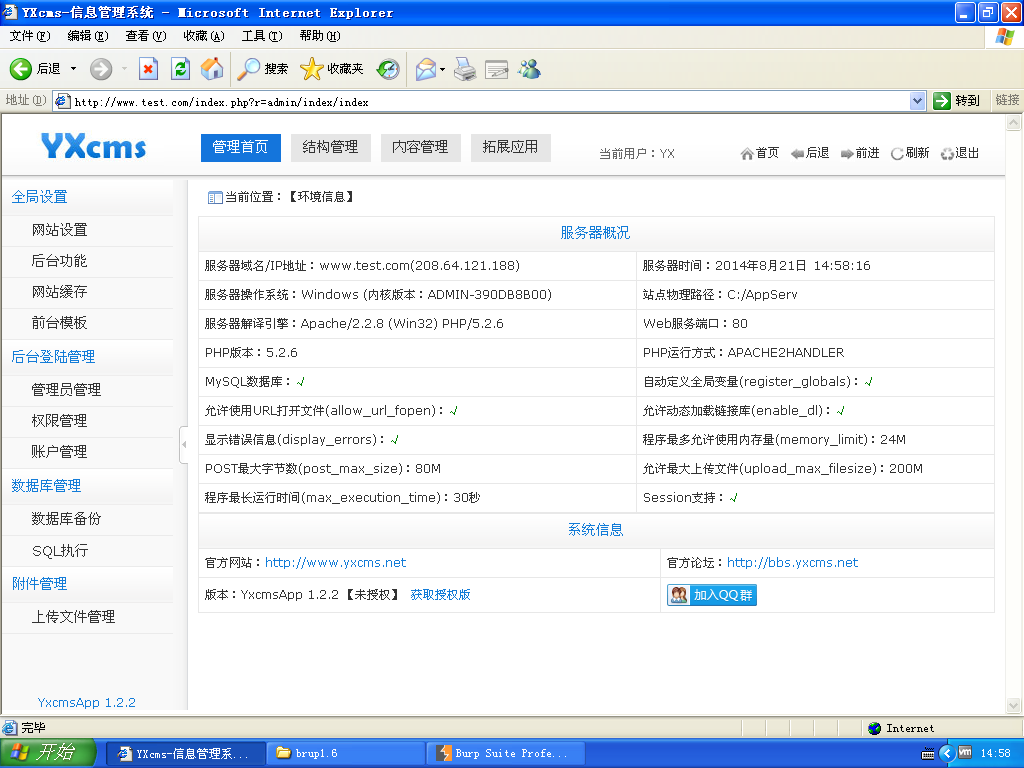Visit the http://www.yxcms.net official site link
1024x768 pixels.
(335, 562)
